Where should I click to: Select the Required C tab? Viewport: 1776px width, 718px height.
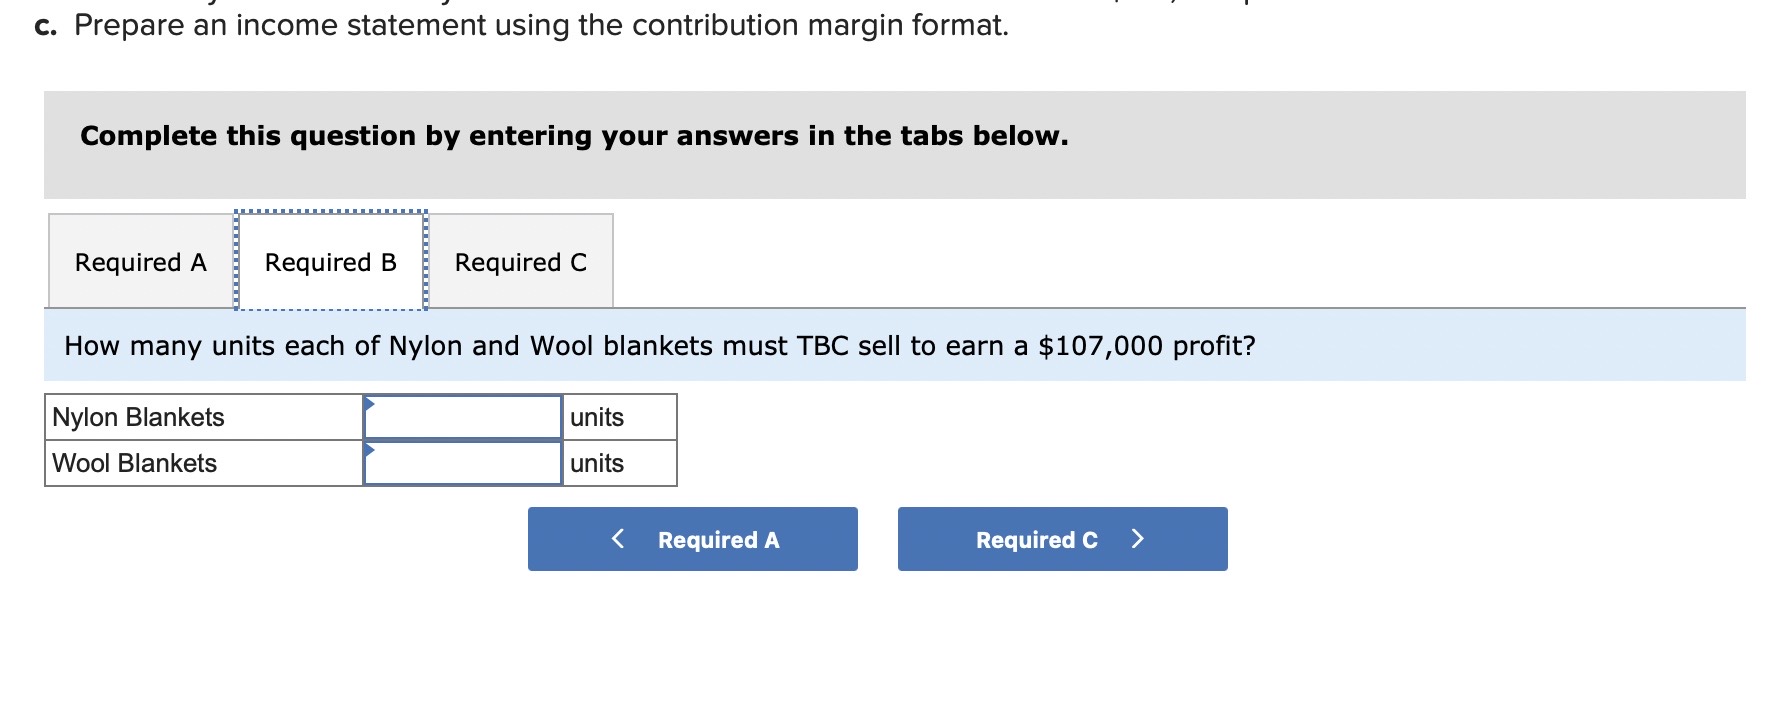coord(520,262)
